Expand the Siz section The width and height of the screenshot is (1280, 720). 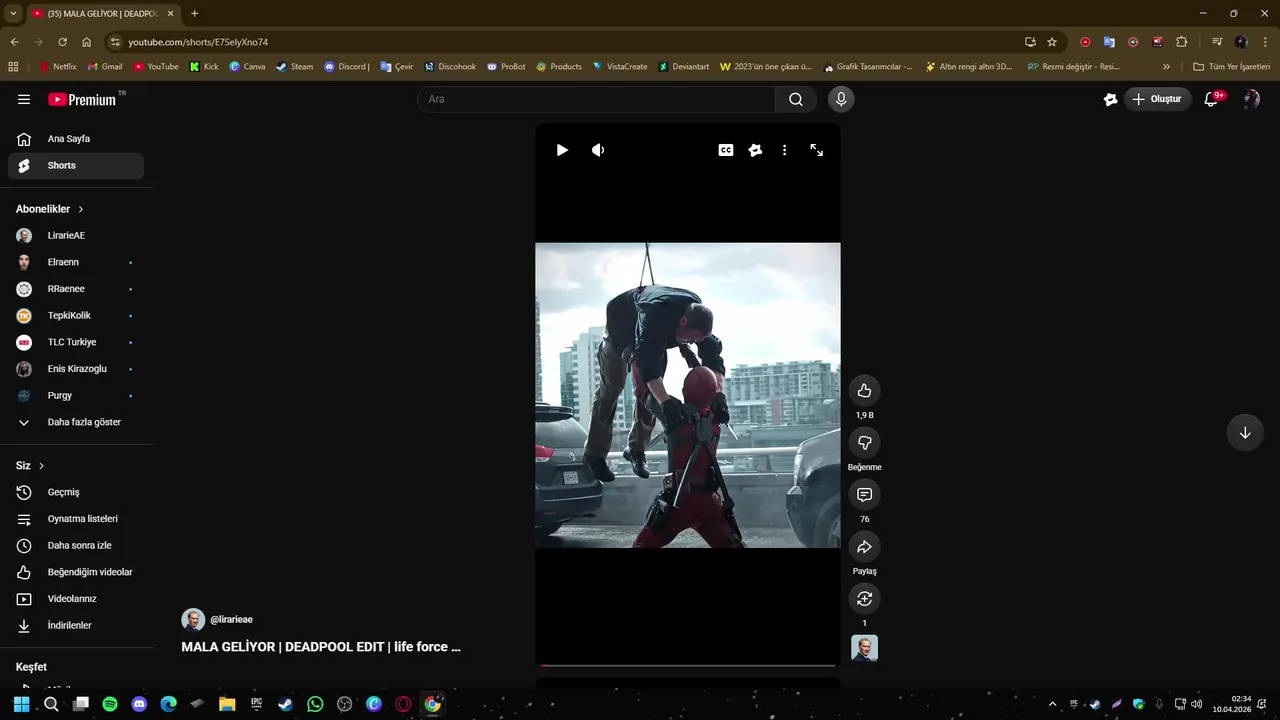coord(30,466)
